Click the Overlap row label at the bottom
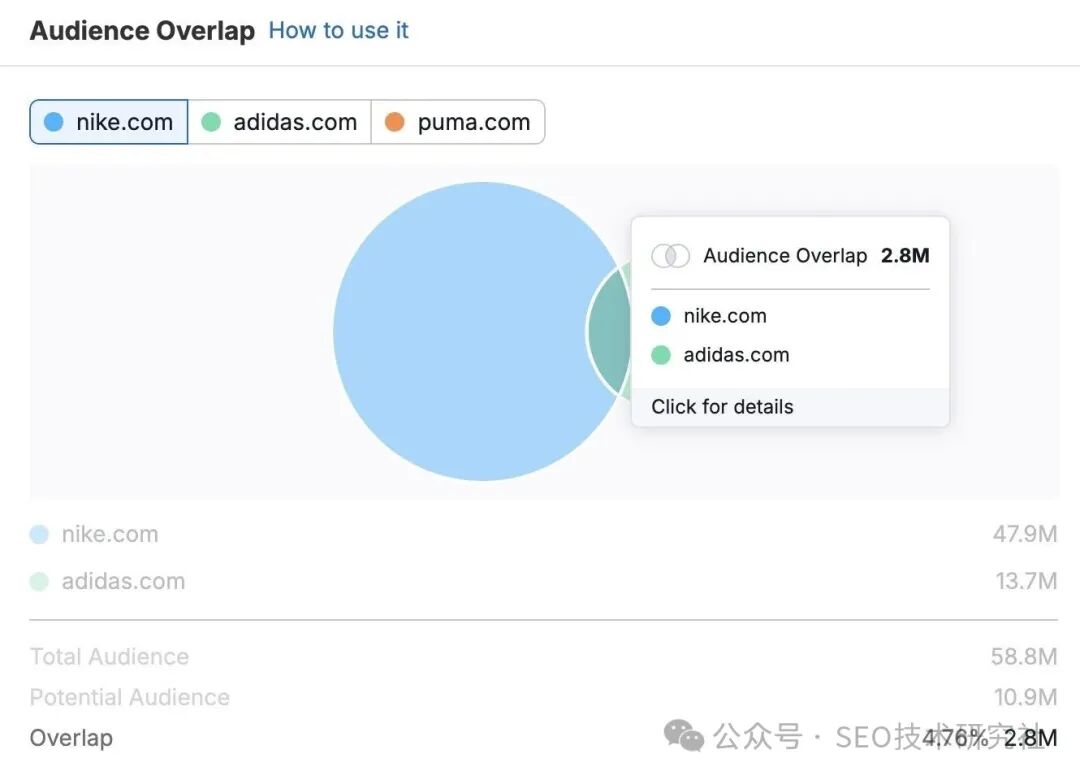This screenshot has width=1080, height=780. pos(71,739)
